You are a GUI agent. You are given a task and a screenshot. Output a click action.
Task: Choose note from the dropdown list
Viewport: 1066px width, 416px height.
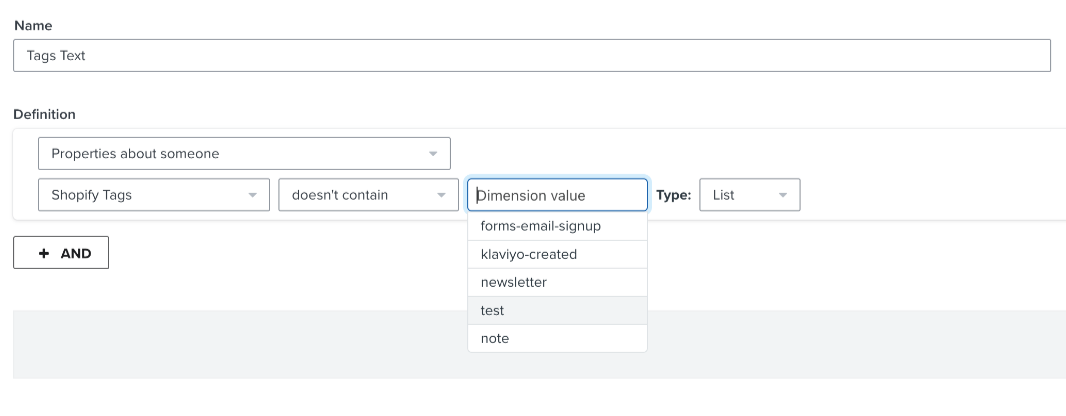[x=495, y=338]
